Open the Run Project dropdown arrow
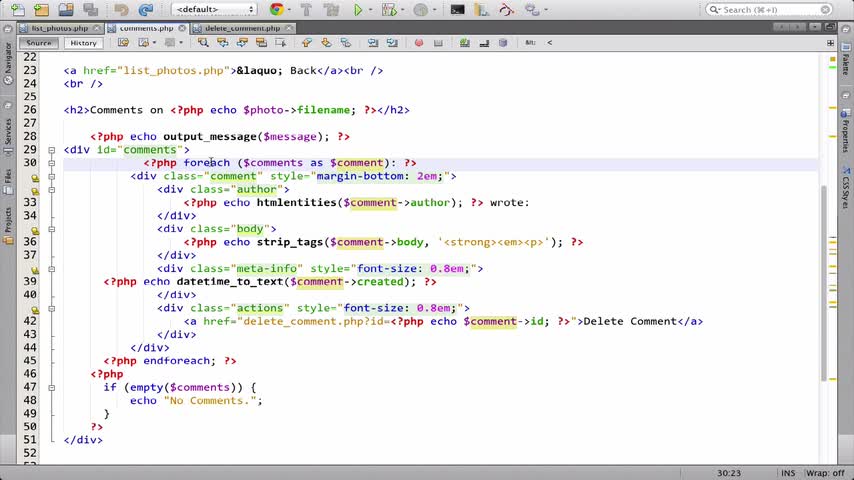 point(370,10)
